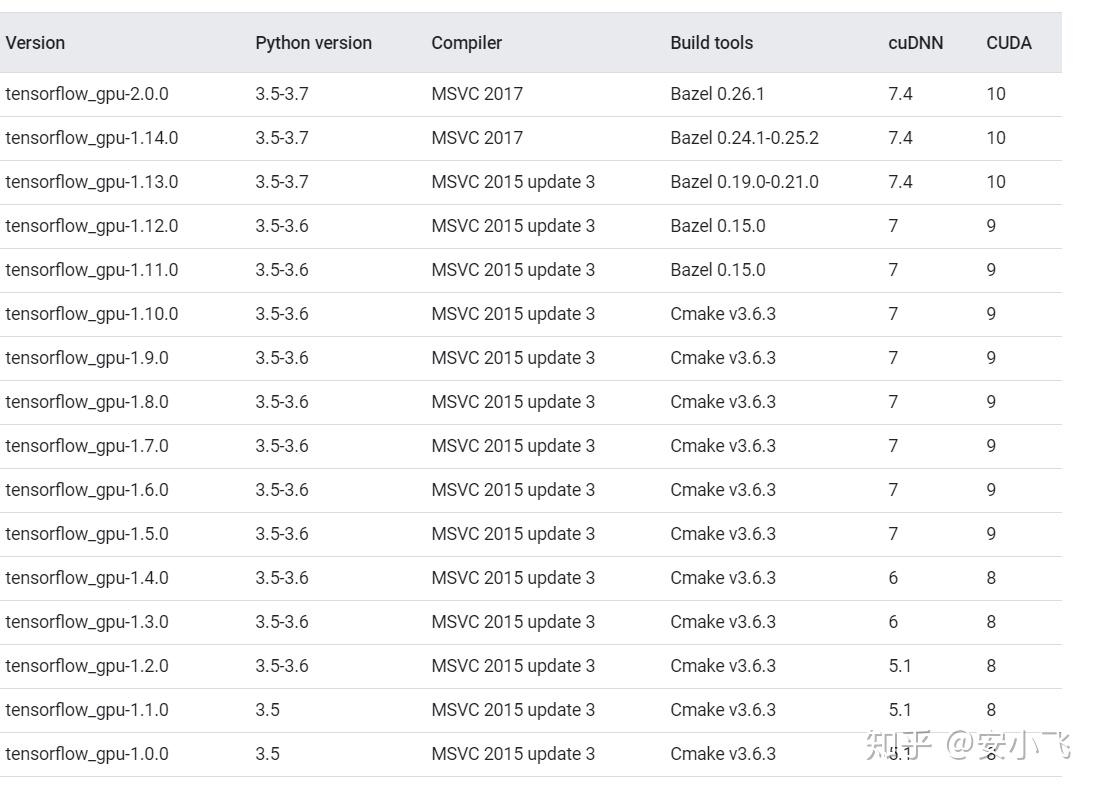Click CUDA value "8" in tensorflow_gpu-1.3.0 row

point(991,622)
